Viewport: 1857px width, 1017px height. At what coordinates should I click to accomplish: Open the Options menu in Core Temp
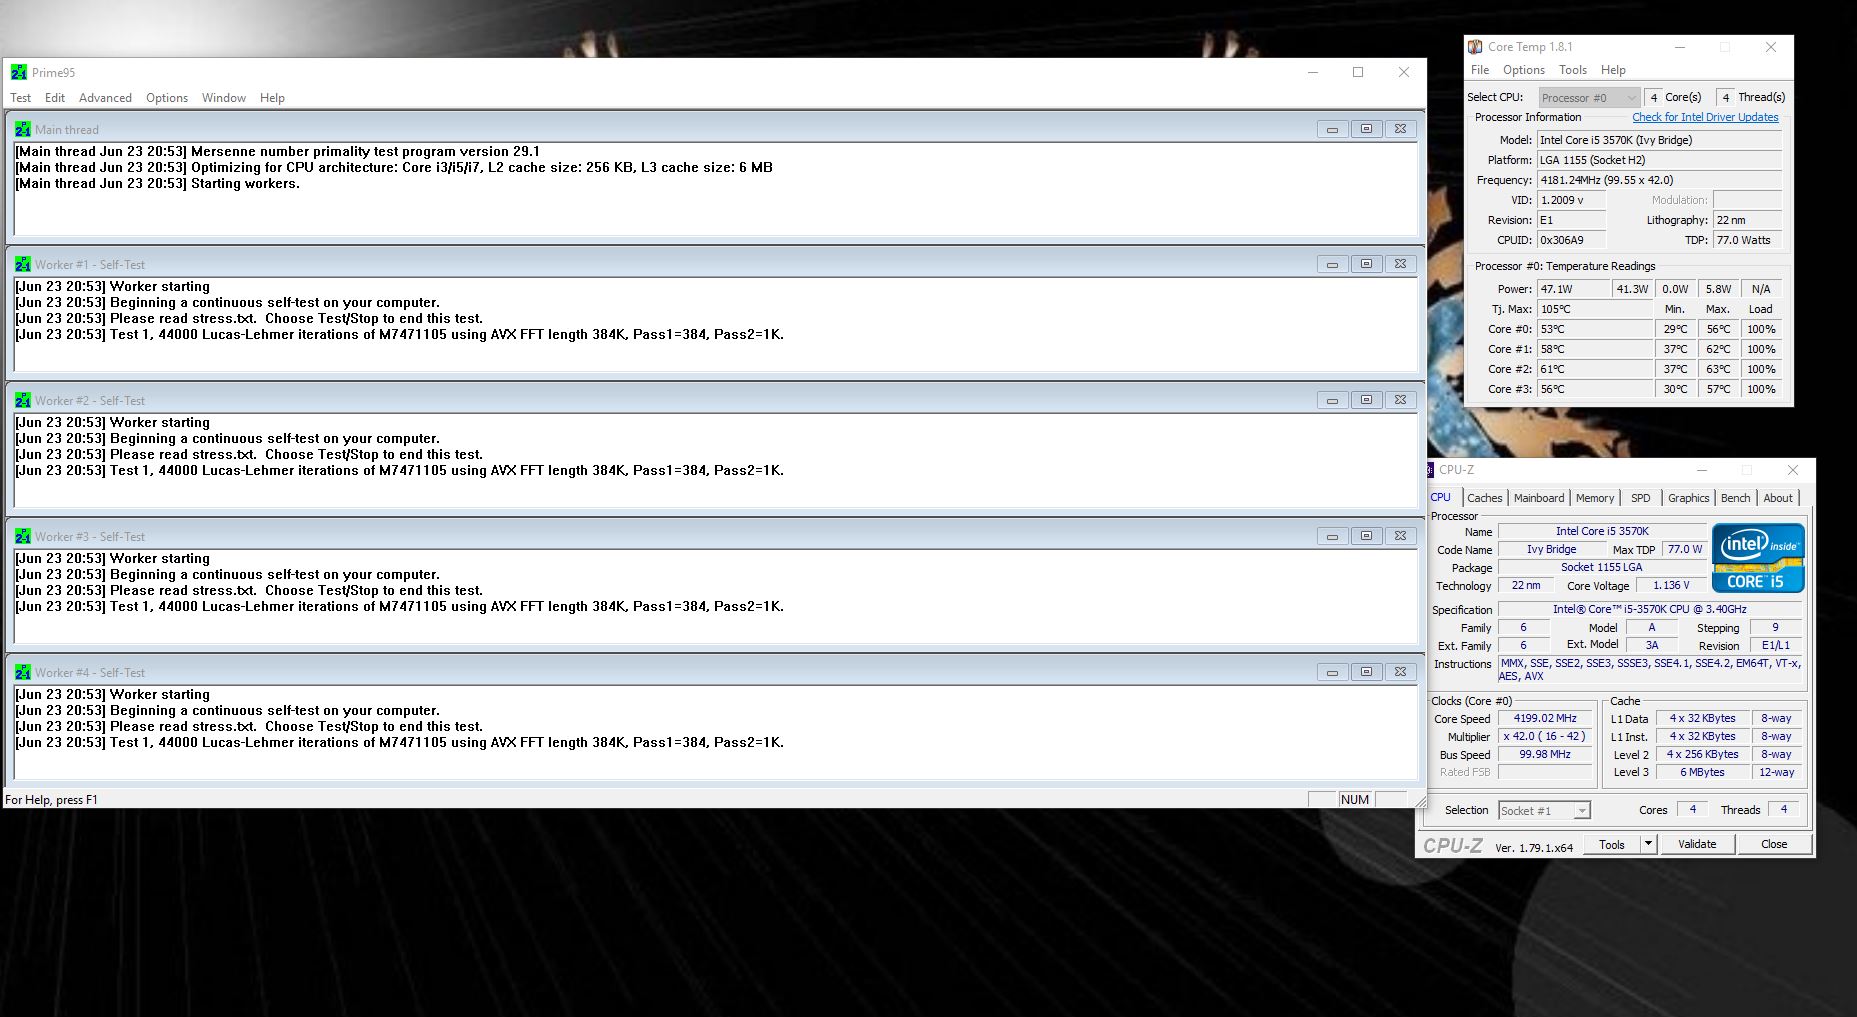[1524, 70]
